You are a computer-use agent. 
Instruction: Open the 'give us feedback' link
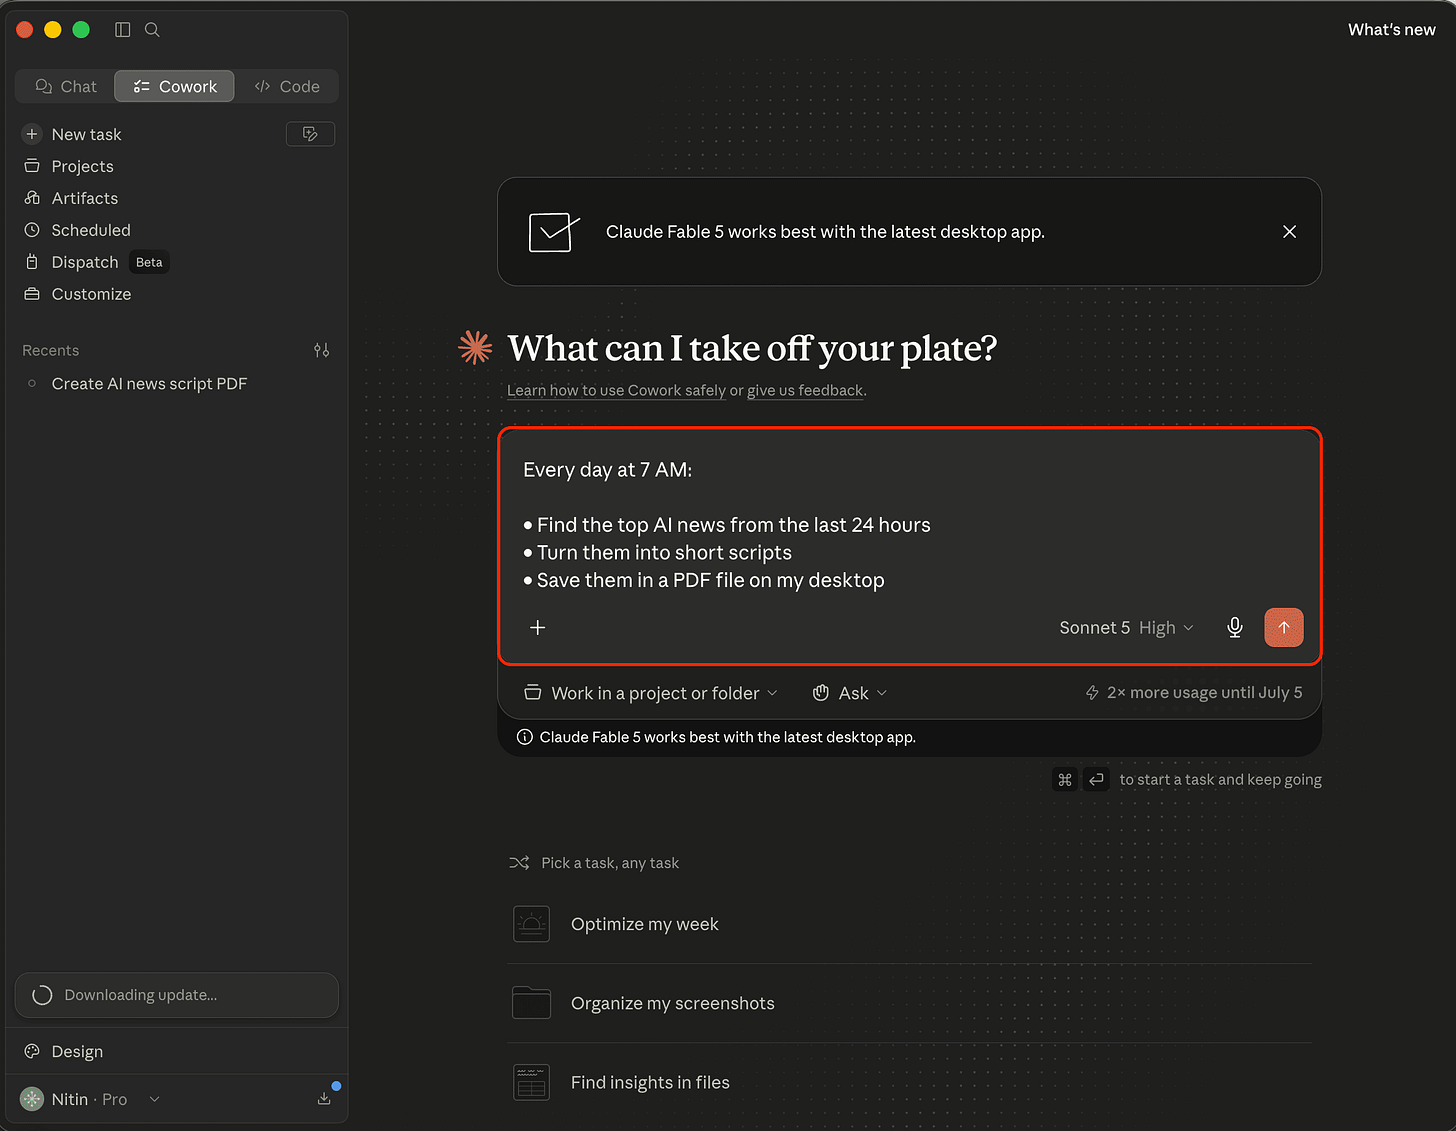(x=805, y=390)
